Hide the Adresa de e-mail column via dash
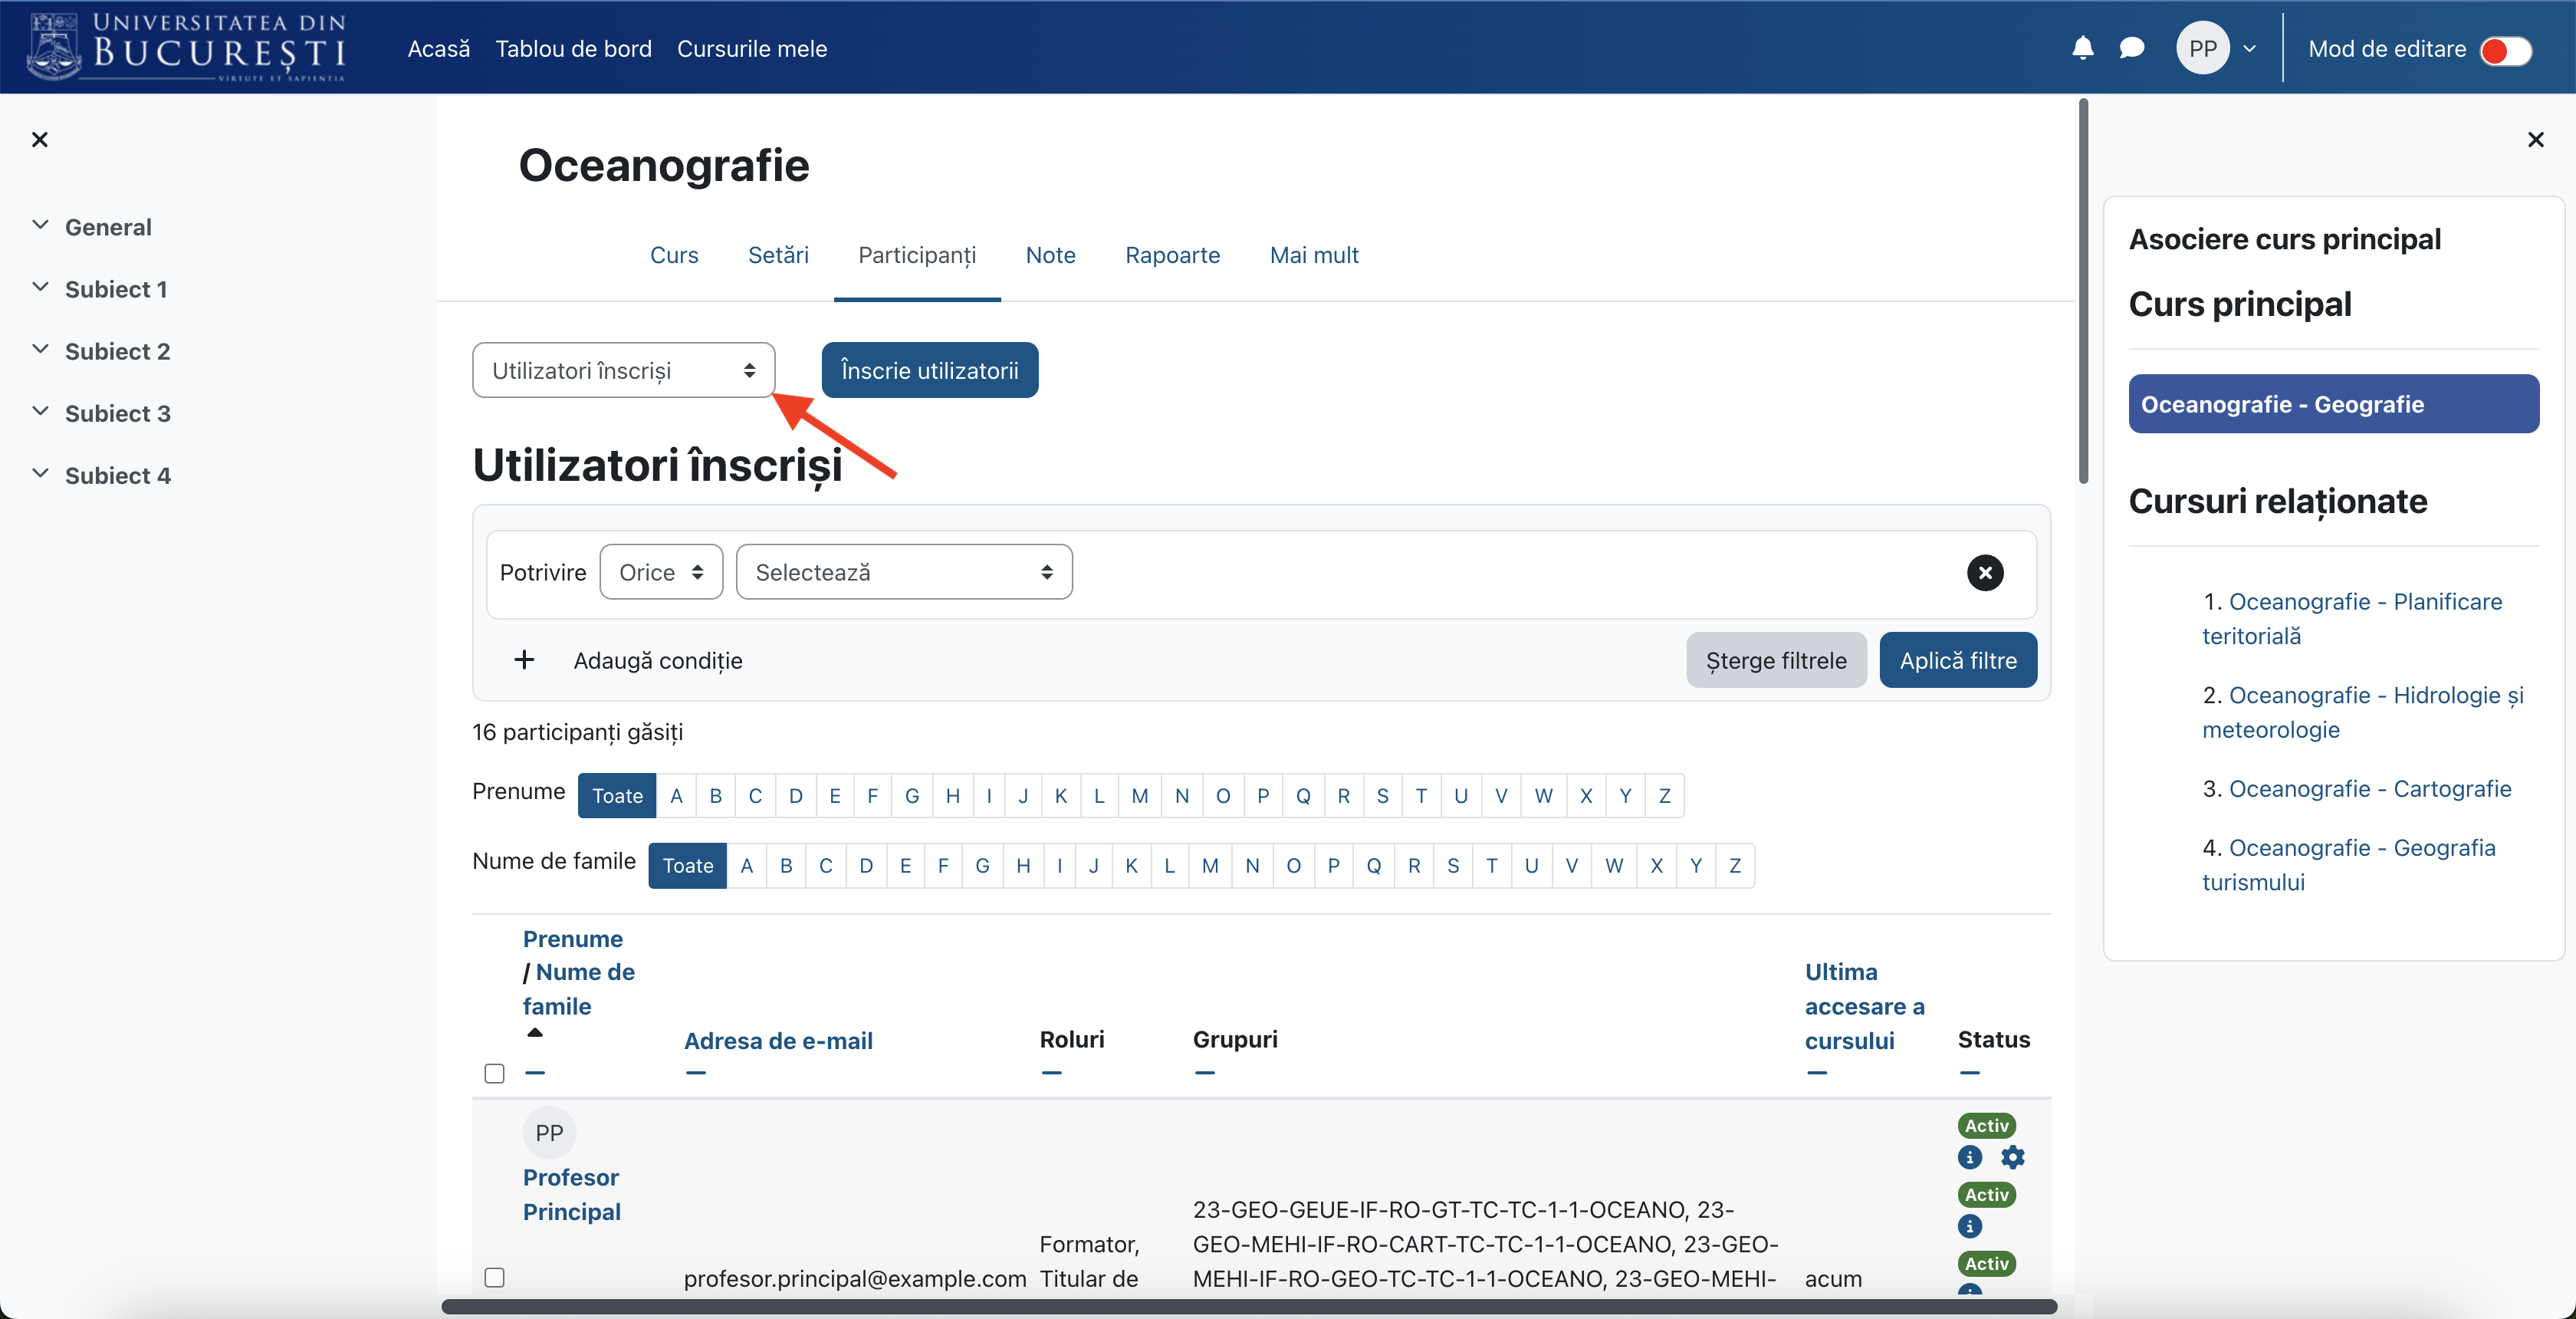 (696, 1073)
